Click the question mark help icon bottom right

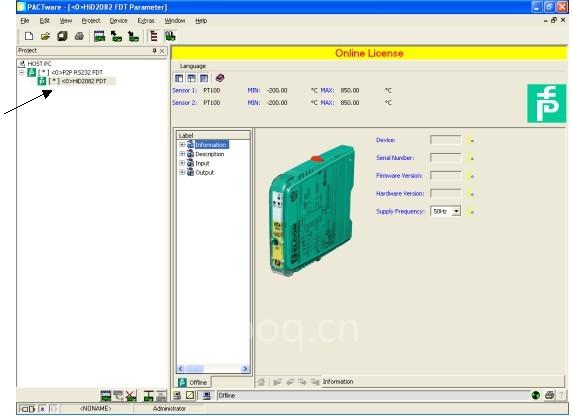(x=561, y=395)
